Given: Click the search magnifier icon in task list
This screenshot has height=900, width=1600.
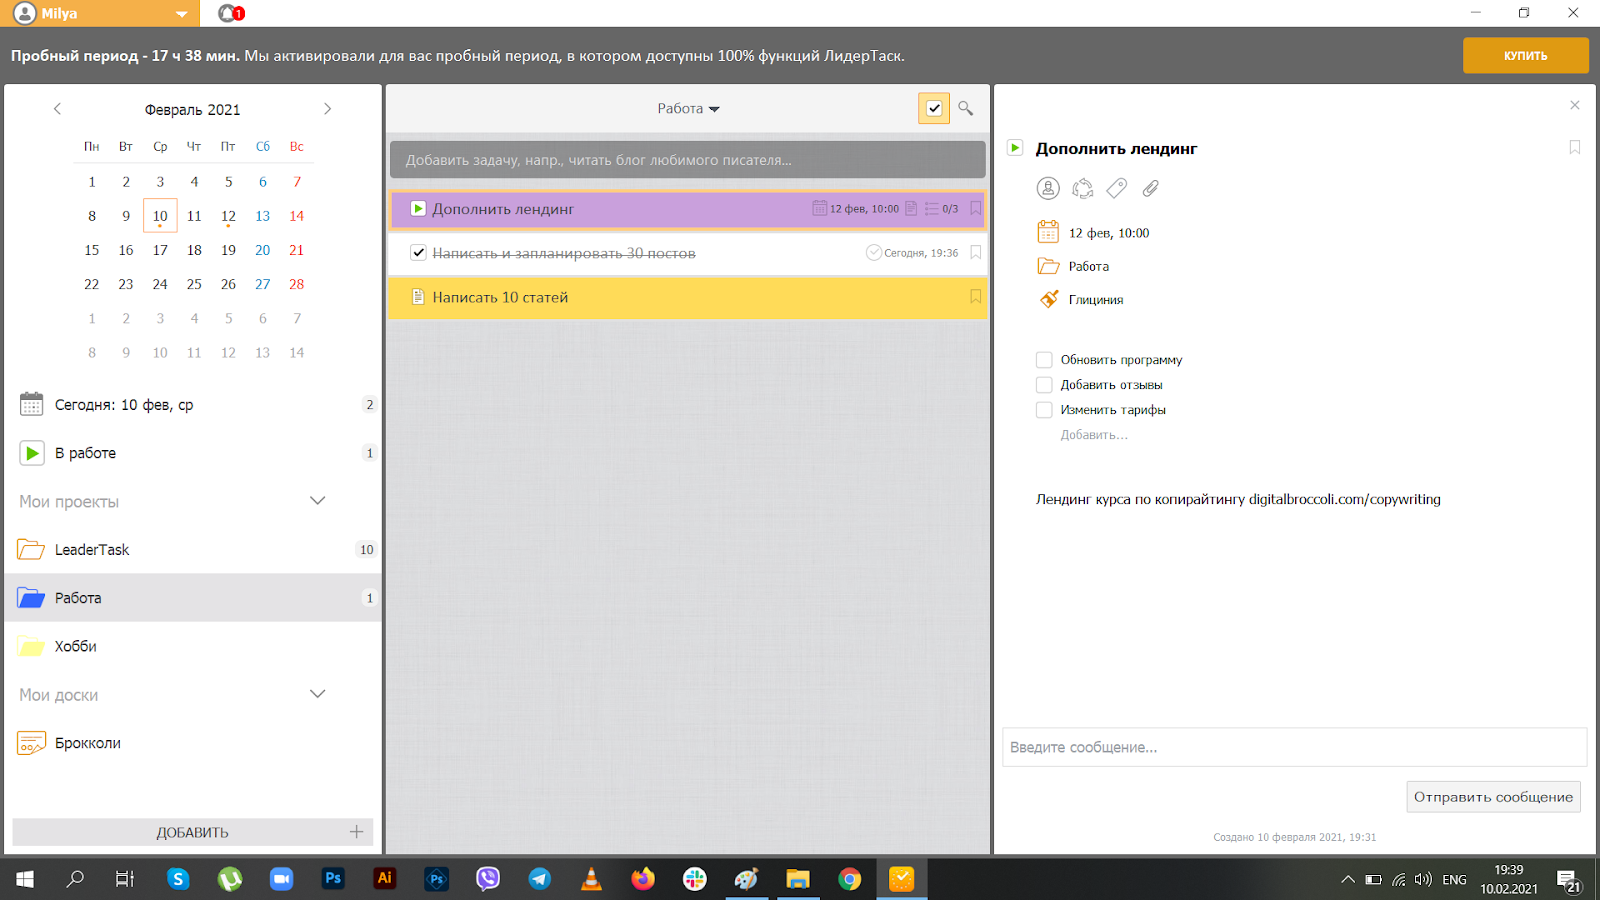Looking at the screenshot, I should point(965,108).
